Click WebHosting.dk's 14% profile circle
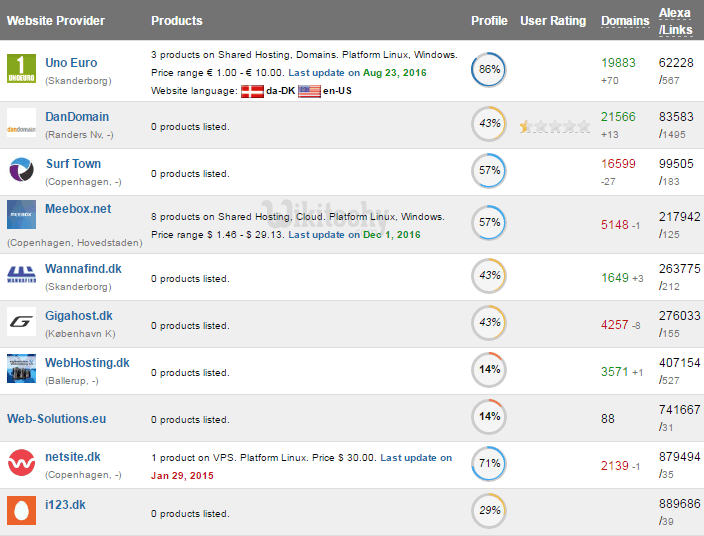704x536 pixels. (489, 370)
